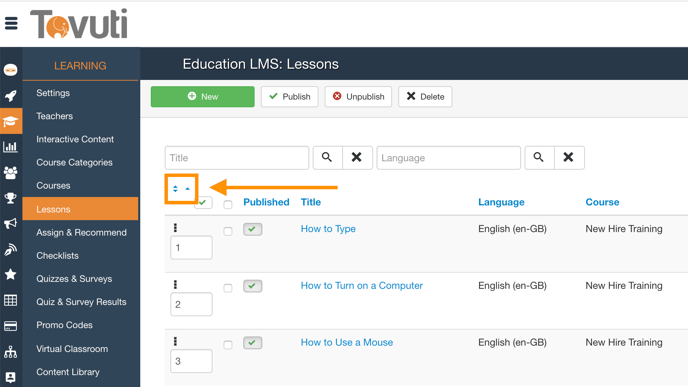Toggle the select-all checkbox in the header row

coord(228,204)
